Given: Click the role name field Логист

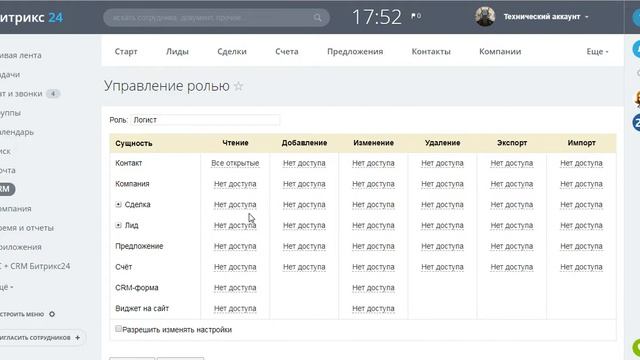Looking at the screenshot, I should point(205,120).
